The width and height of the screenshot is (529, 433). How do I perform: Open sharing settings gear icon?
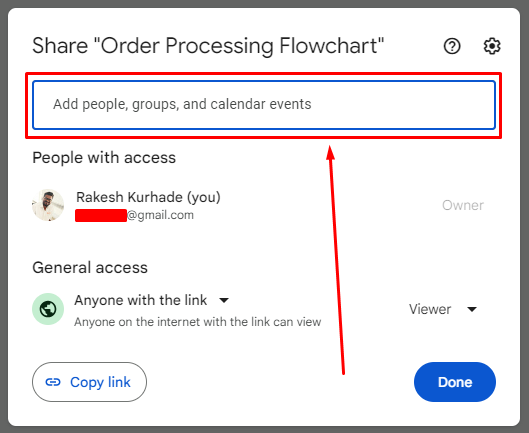(x=492, y=46)
